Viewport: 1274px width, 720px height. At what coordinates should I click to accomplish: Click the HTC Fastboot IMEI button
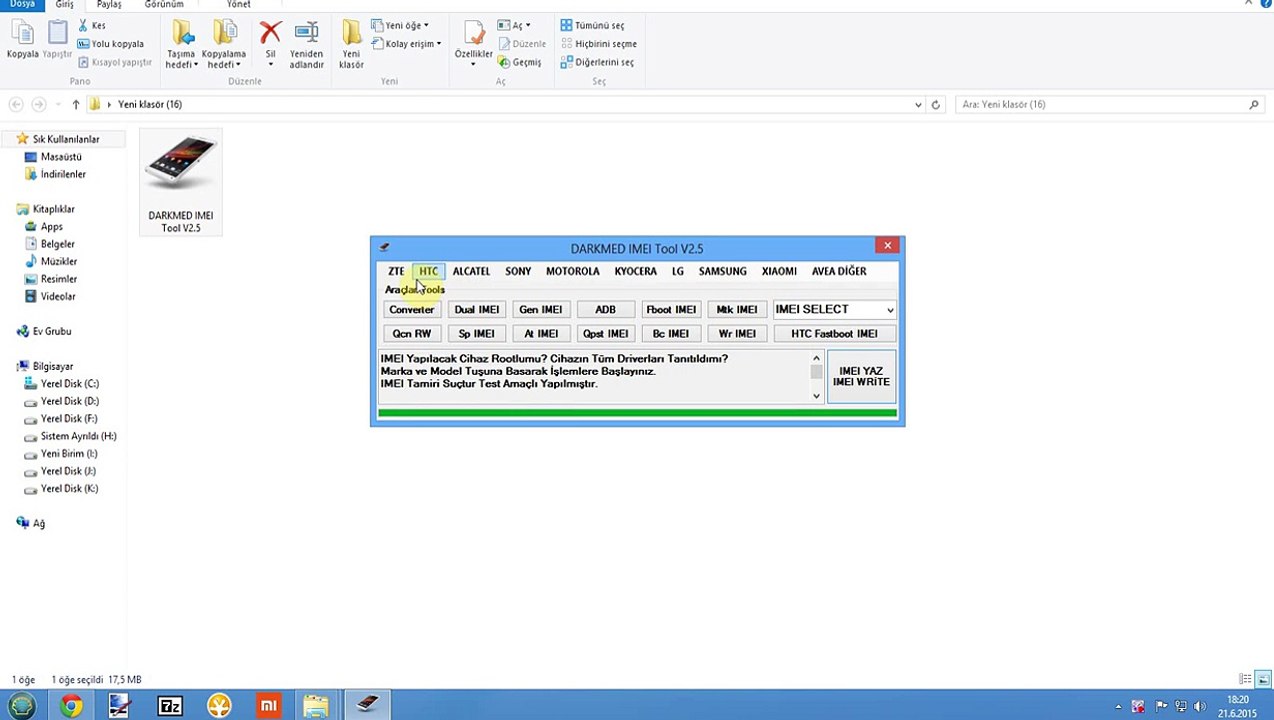(x=834, y=334)
